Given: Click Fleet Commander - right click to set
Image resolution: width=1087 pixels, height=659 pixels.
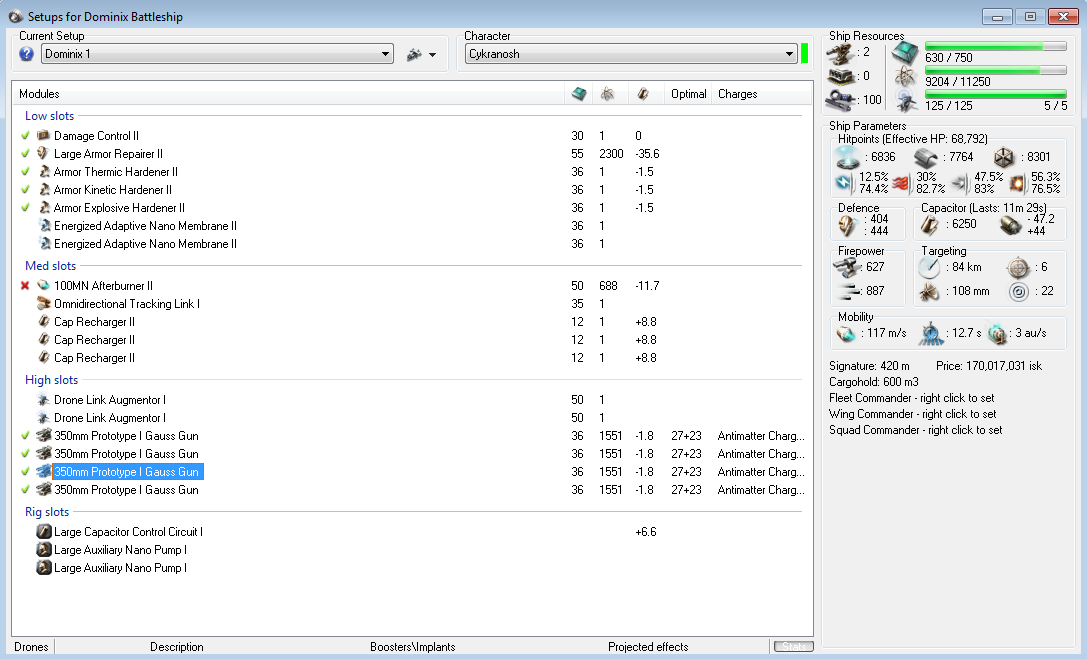Looking at the screenshot, I should pyautogui.click(x=912, y=398).
